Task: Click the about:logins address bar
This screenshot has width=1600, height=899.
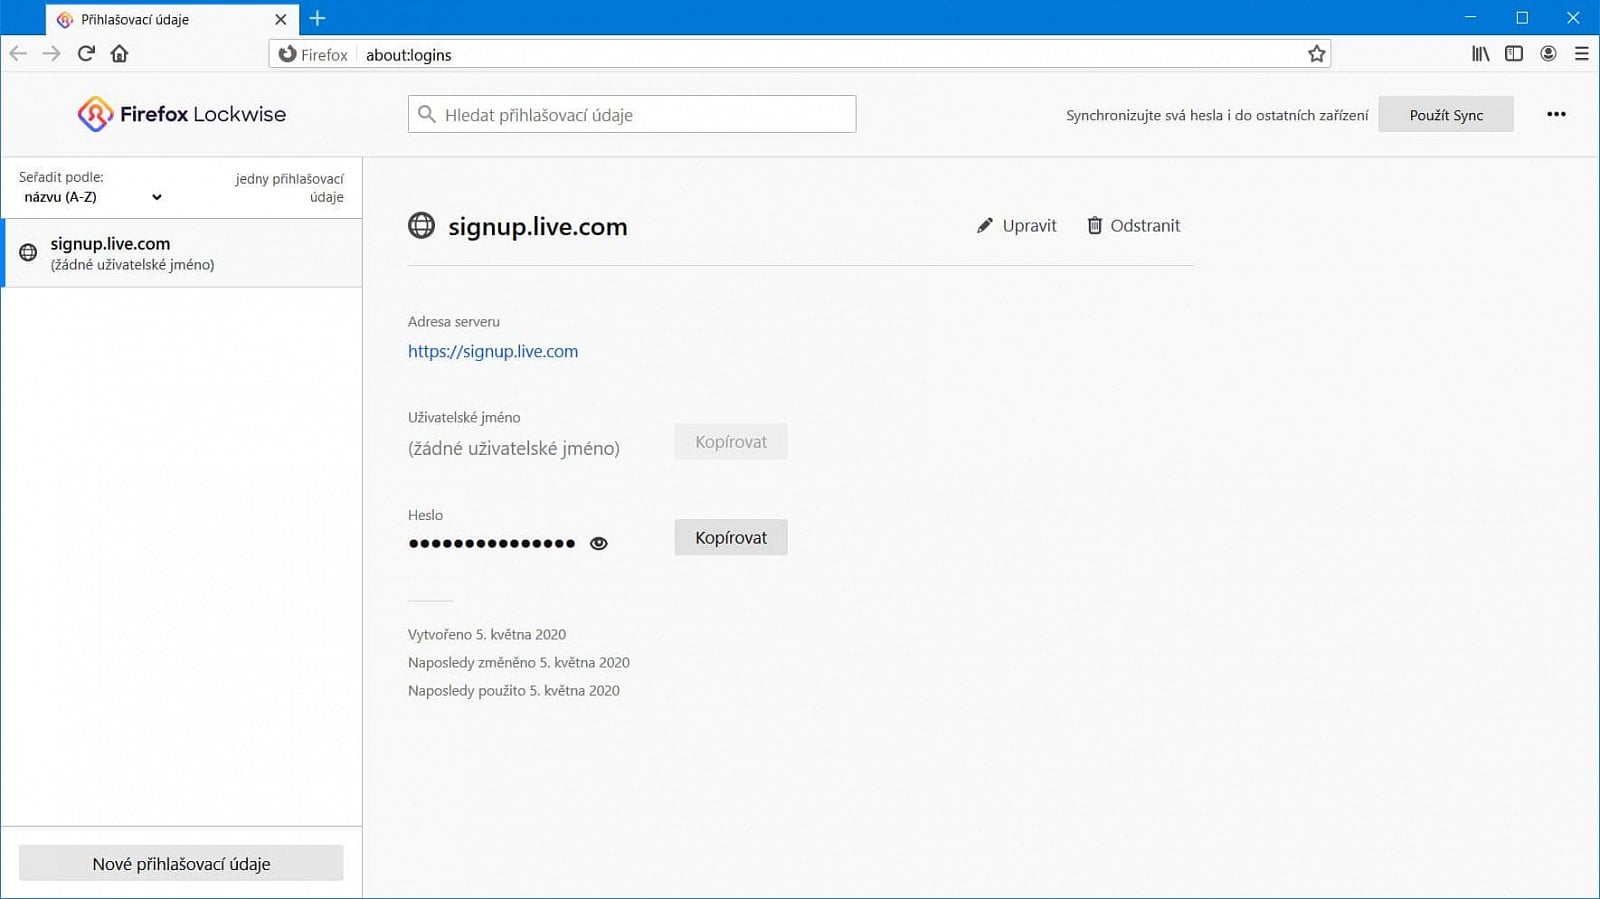Action: (x=800, y=54)
